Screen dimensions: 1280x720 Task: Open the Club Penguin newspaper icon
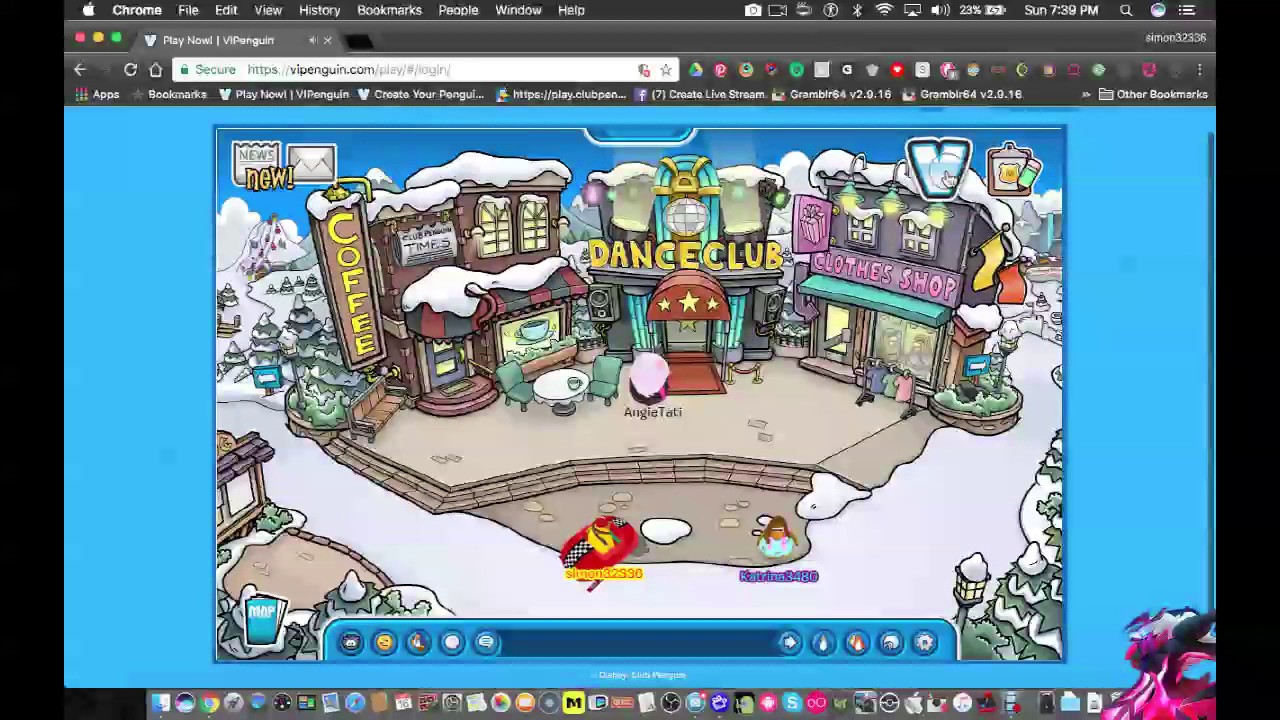click(x=257, y=162)
